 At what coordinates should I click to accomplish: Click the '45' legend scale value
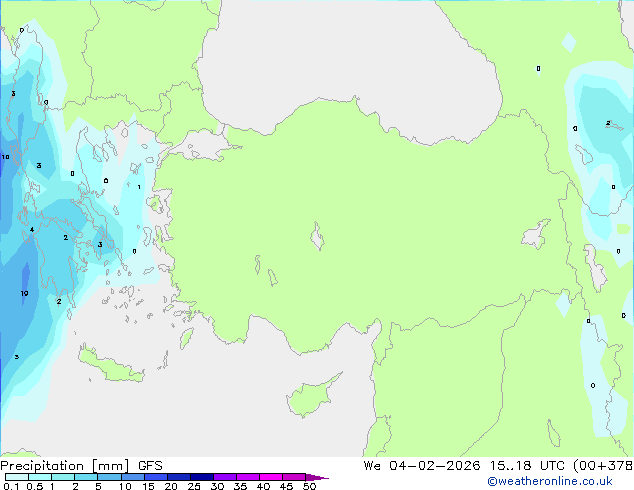(x=286, y=486)
